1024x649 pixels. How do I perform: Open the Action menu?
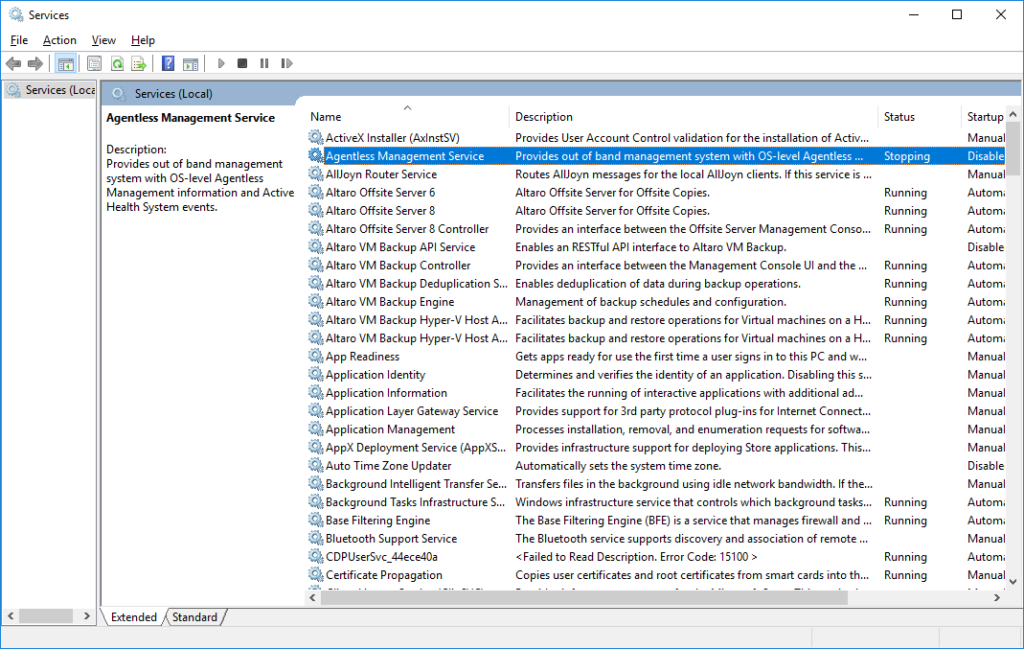(59, 40)
